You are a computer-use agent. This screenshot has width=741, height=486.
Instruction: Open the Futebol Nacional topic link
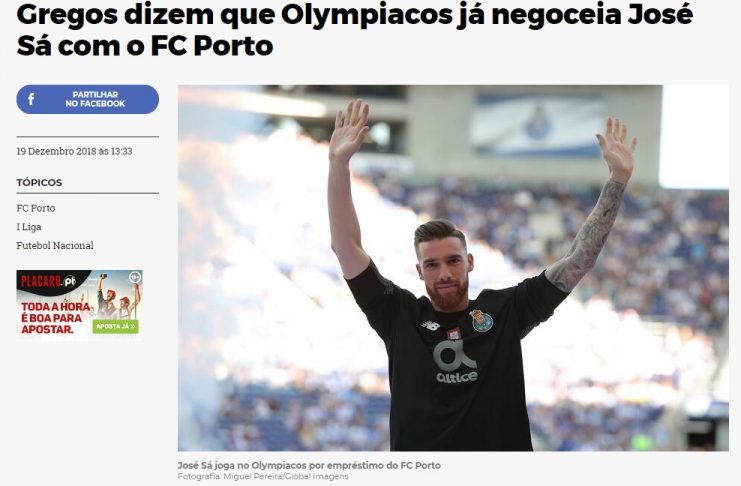[55, 245]
